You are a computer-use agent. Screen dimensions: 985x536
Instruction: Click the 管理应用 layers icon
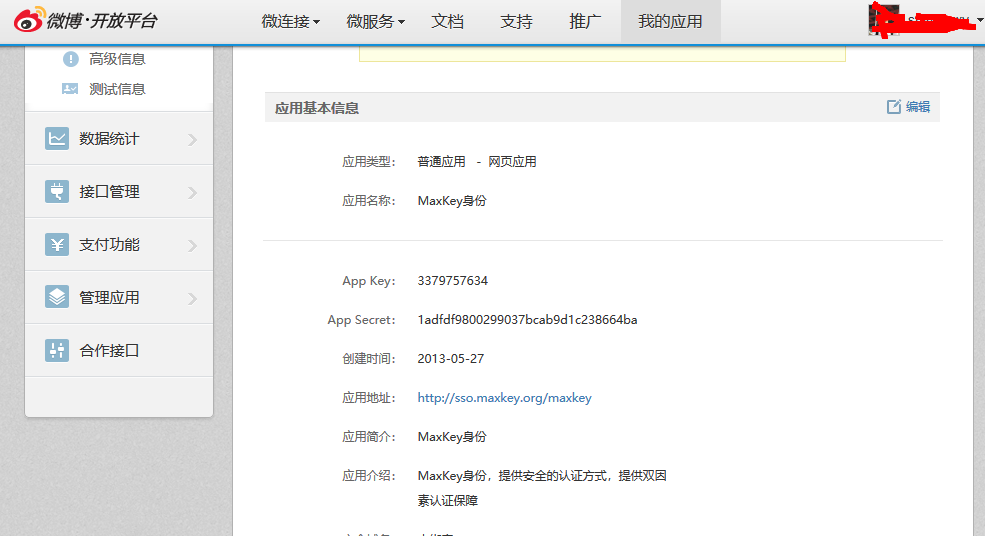coord(57,298)
